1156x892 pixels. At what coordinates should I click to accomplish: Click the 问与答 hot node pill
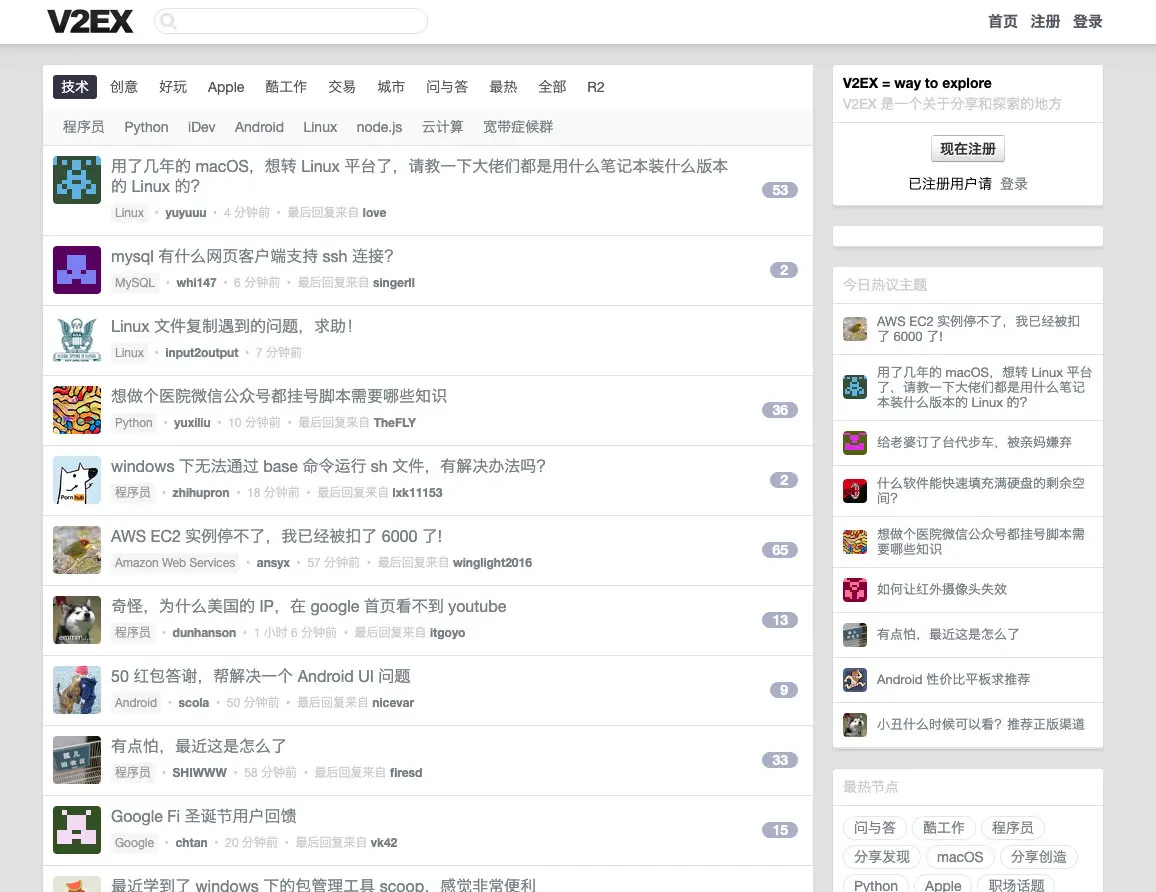[x=874, y=828]
